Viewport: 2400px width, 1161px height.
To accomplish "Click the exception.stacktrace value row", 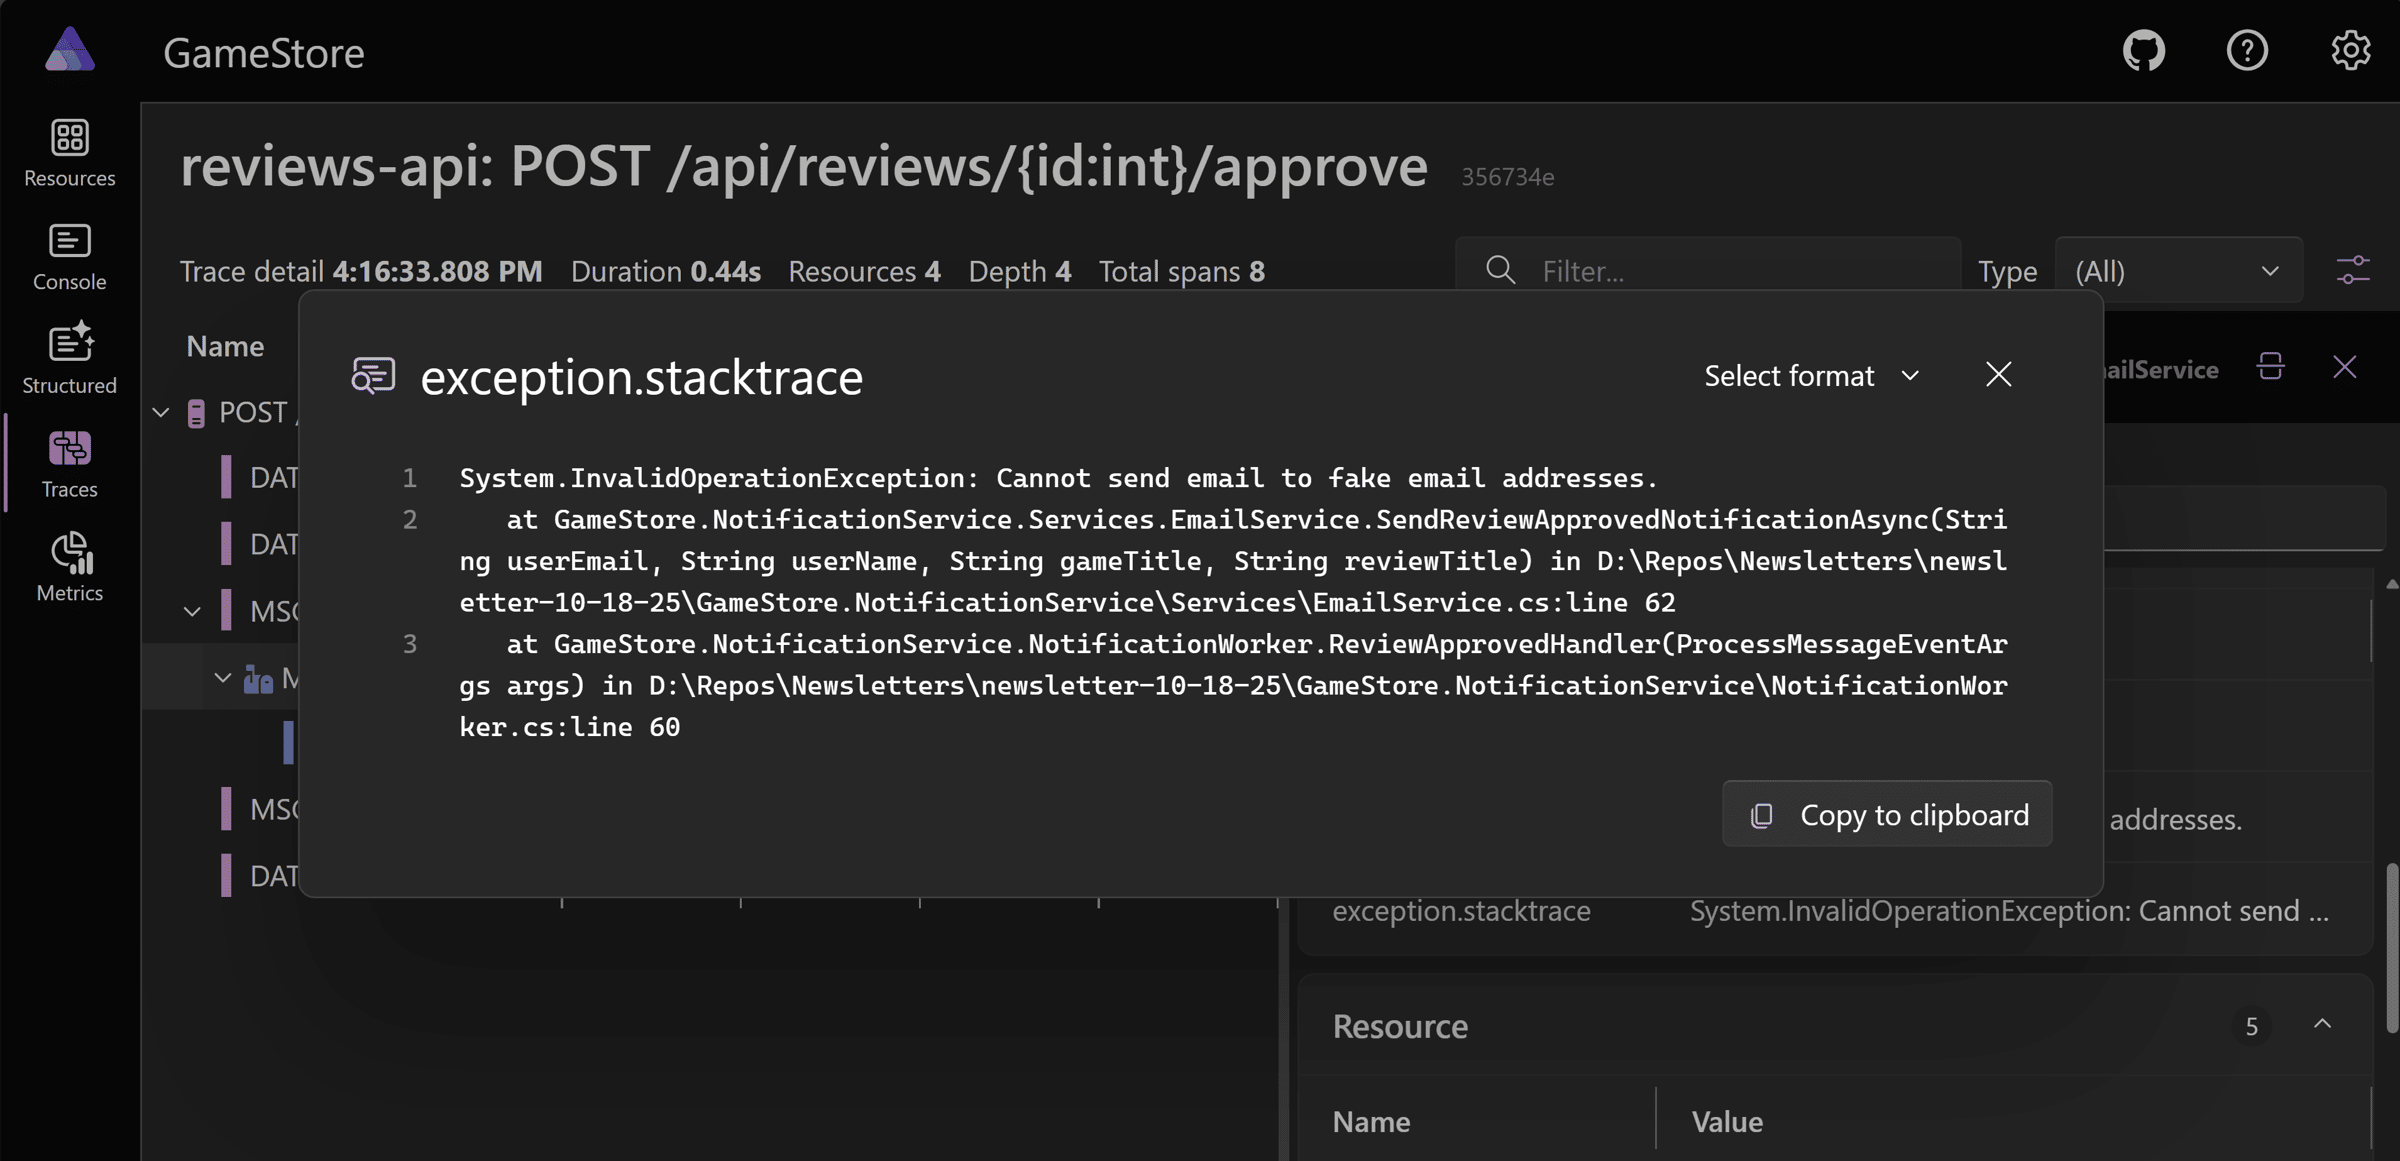I will (2008, 911).
